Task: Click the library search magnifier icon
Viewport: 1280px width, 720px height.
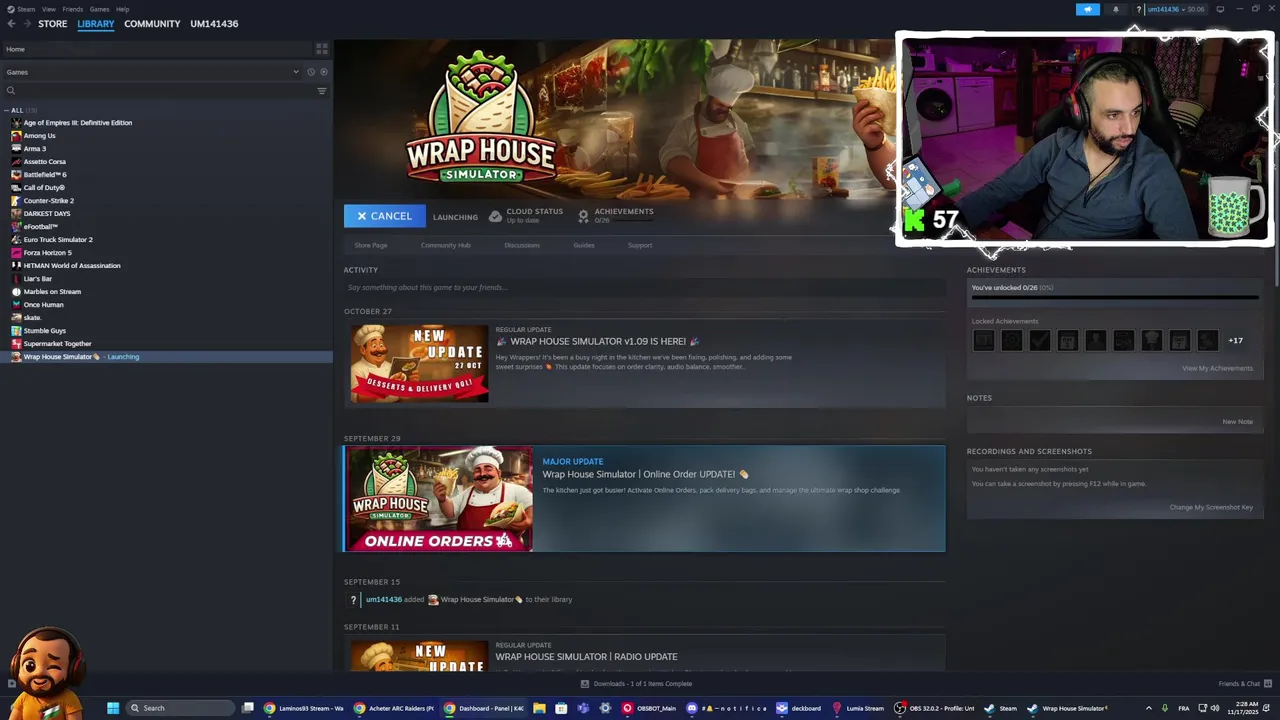Action: tap(11, 91)
